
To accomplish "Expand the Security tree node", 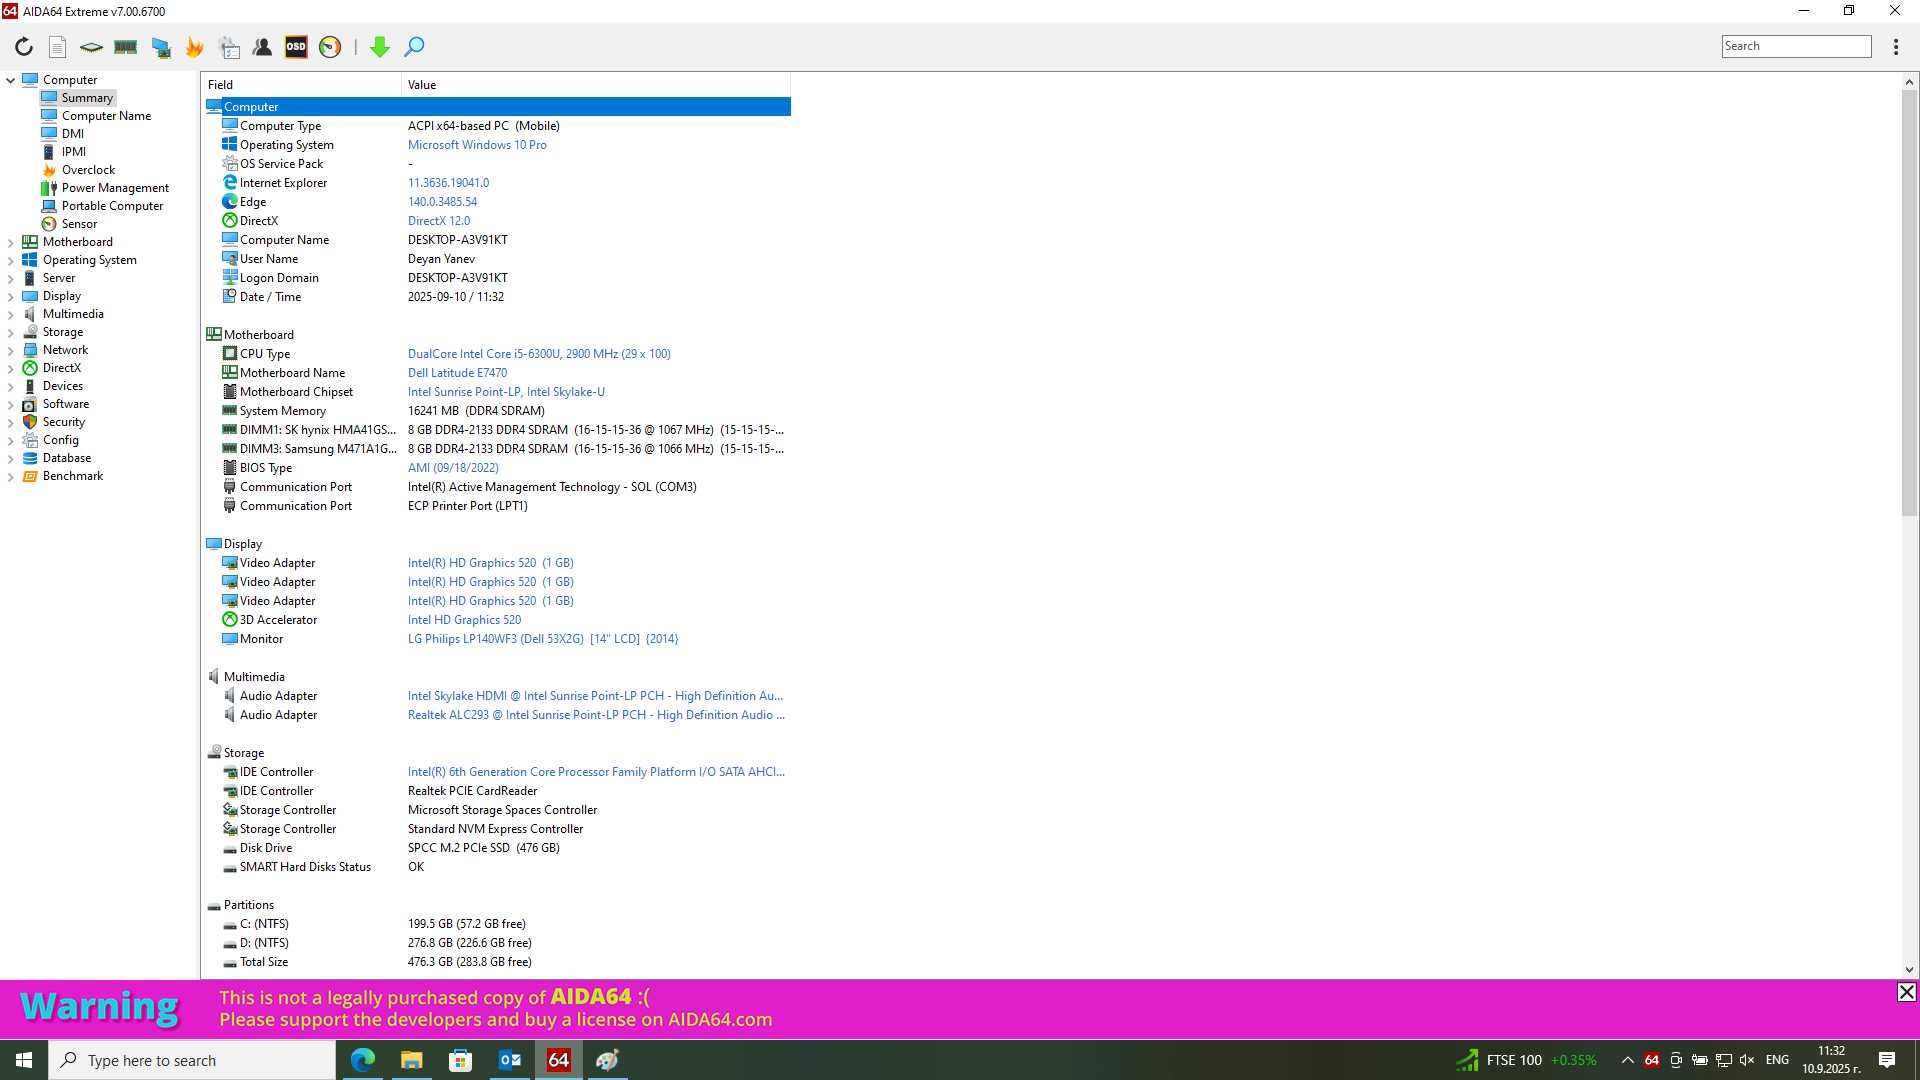I will coord(11,422).
